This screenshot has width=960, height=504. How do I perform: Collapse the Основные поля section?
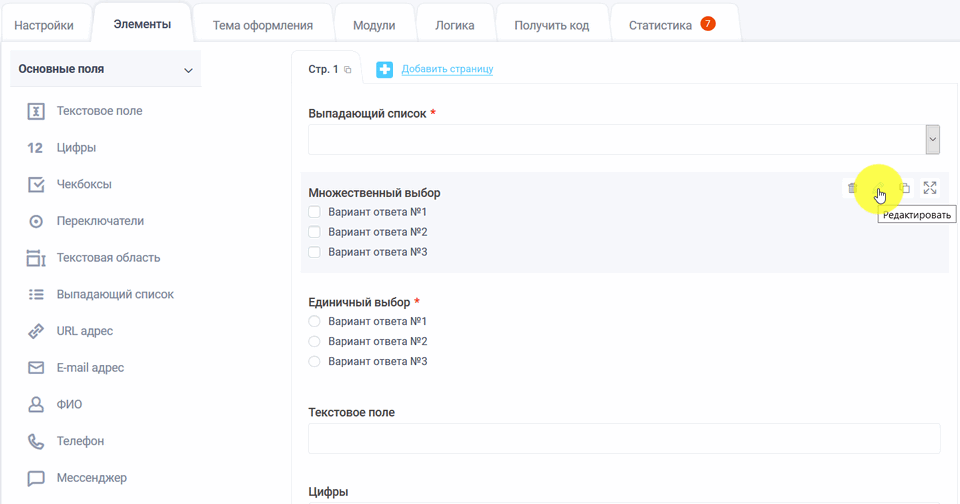188,70
